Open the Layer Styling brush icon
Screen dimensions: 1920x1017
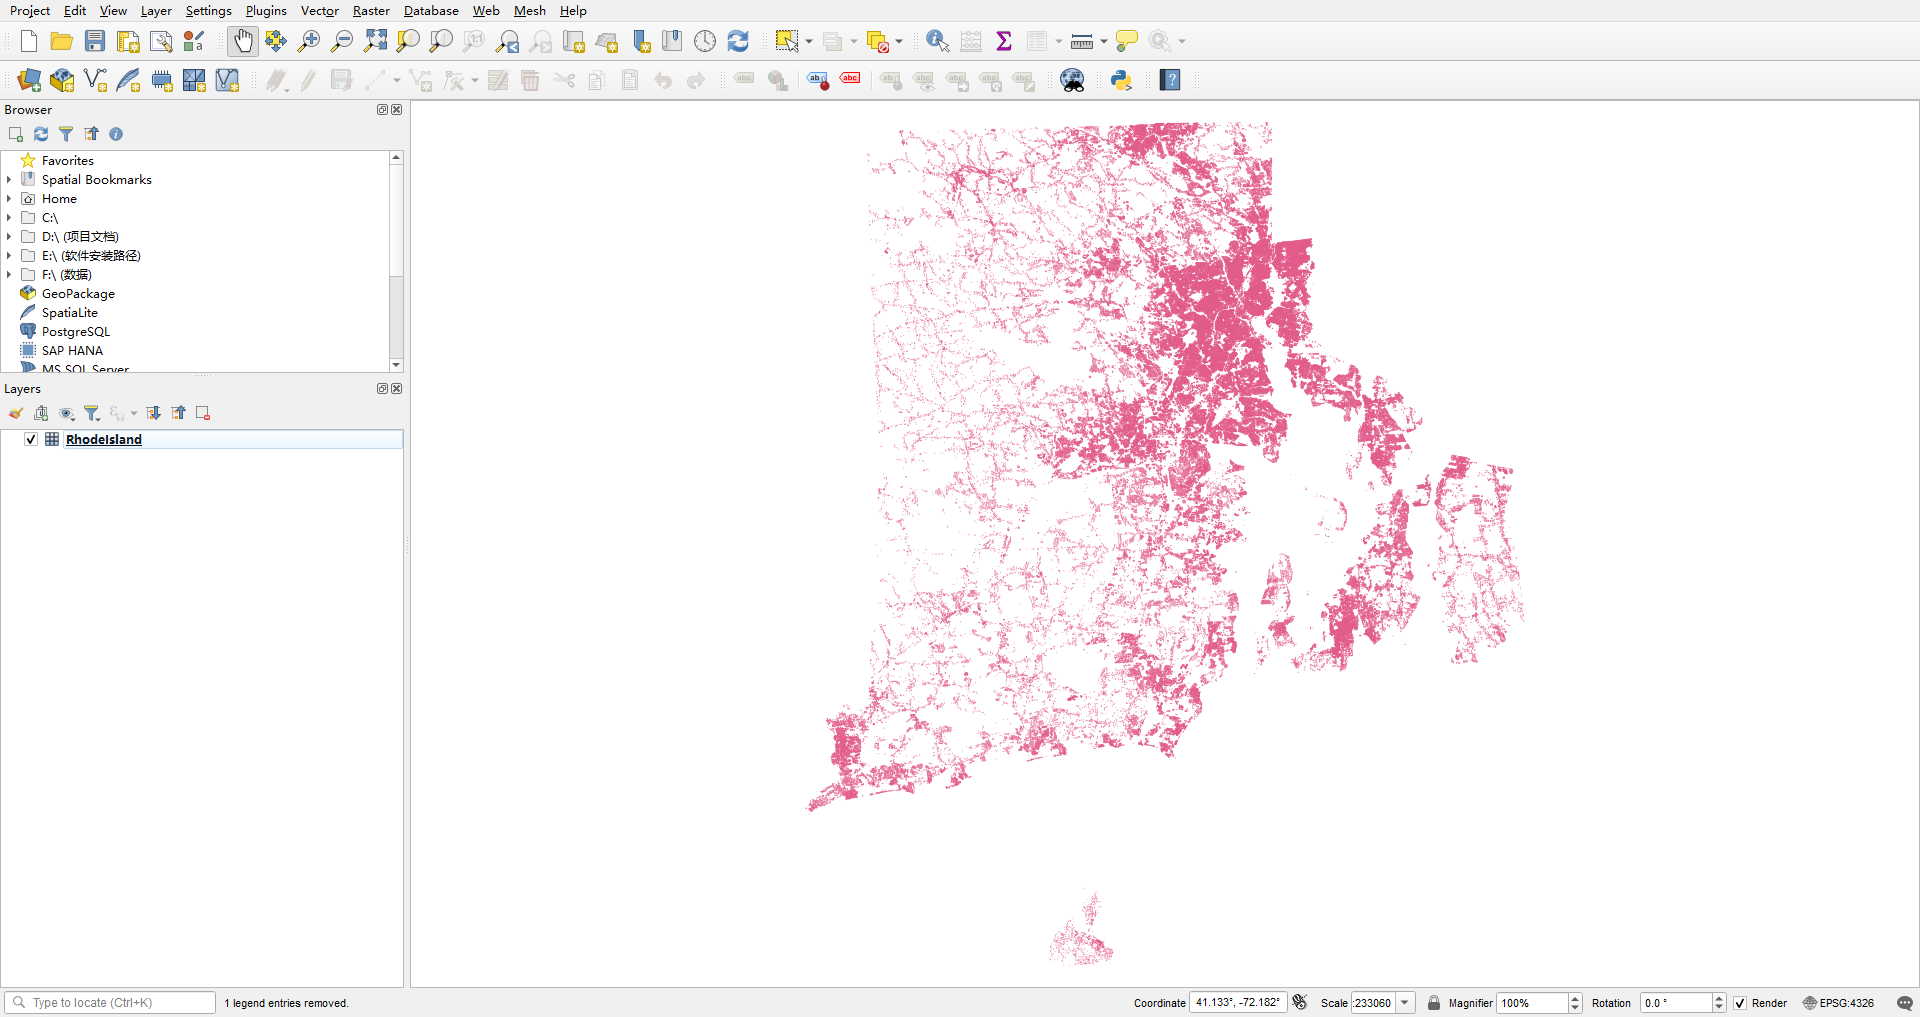pyautogui.click(x=16, y=413)
